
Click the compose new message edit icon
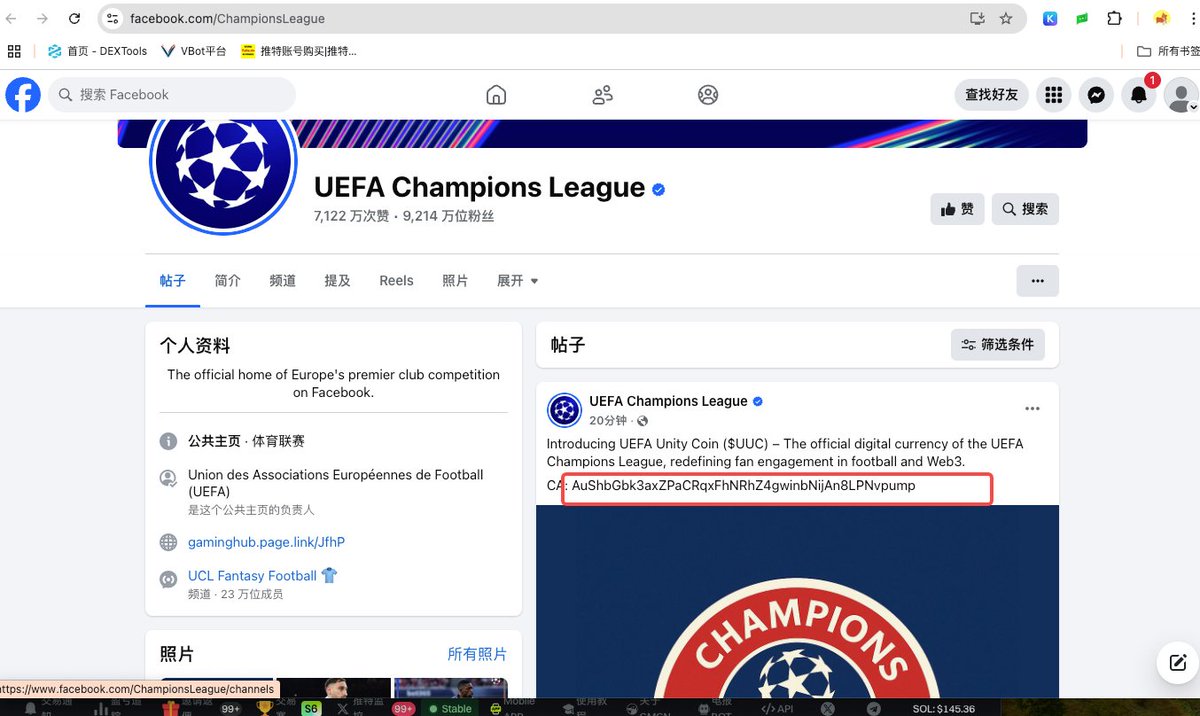(x=1178, y=663)
